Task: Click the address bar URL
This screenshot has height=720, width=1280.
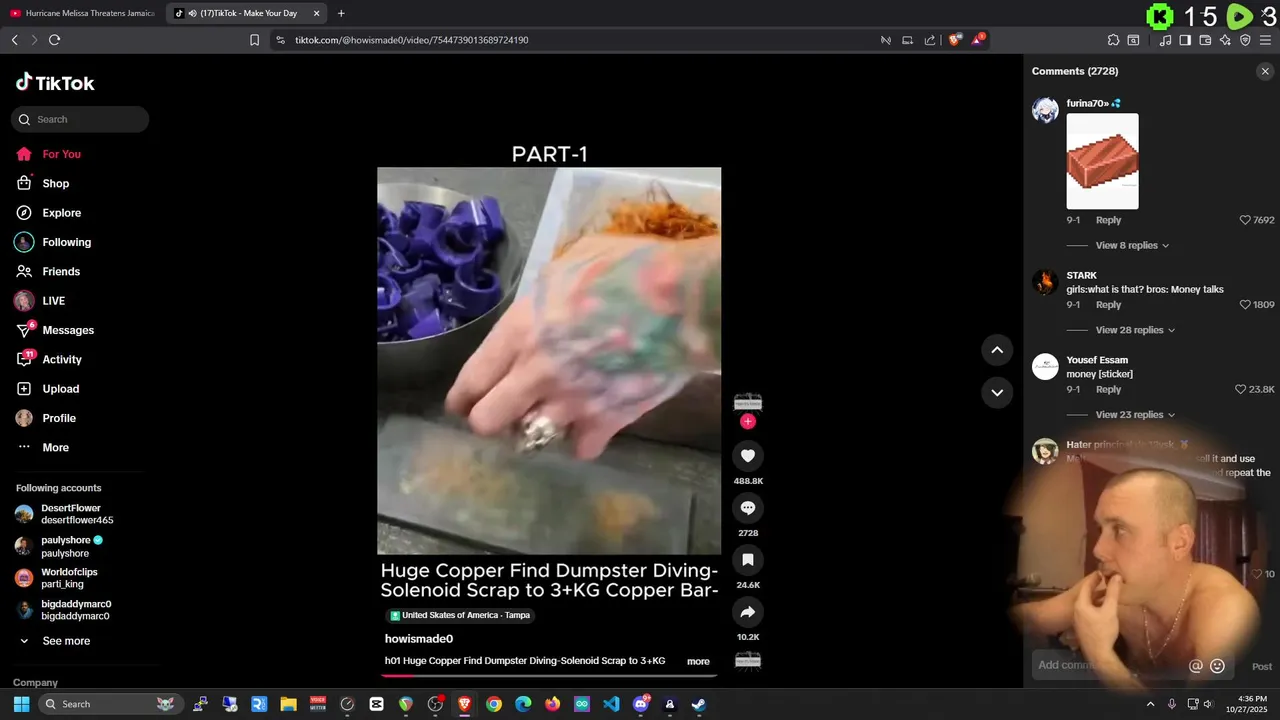Action: [x=411, y=40]
